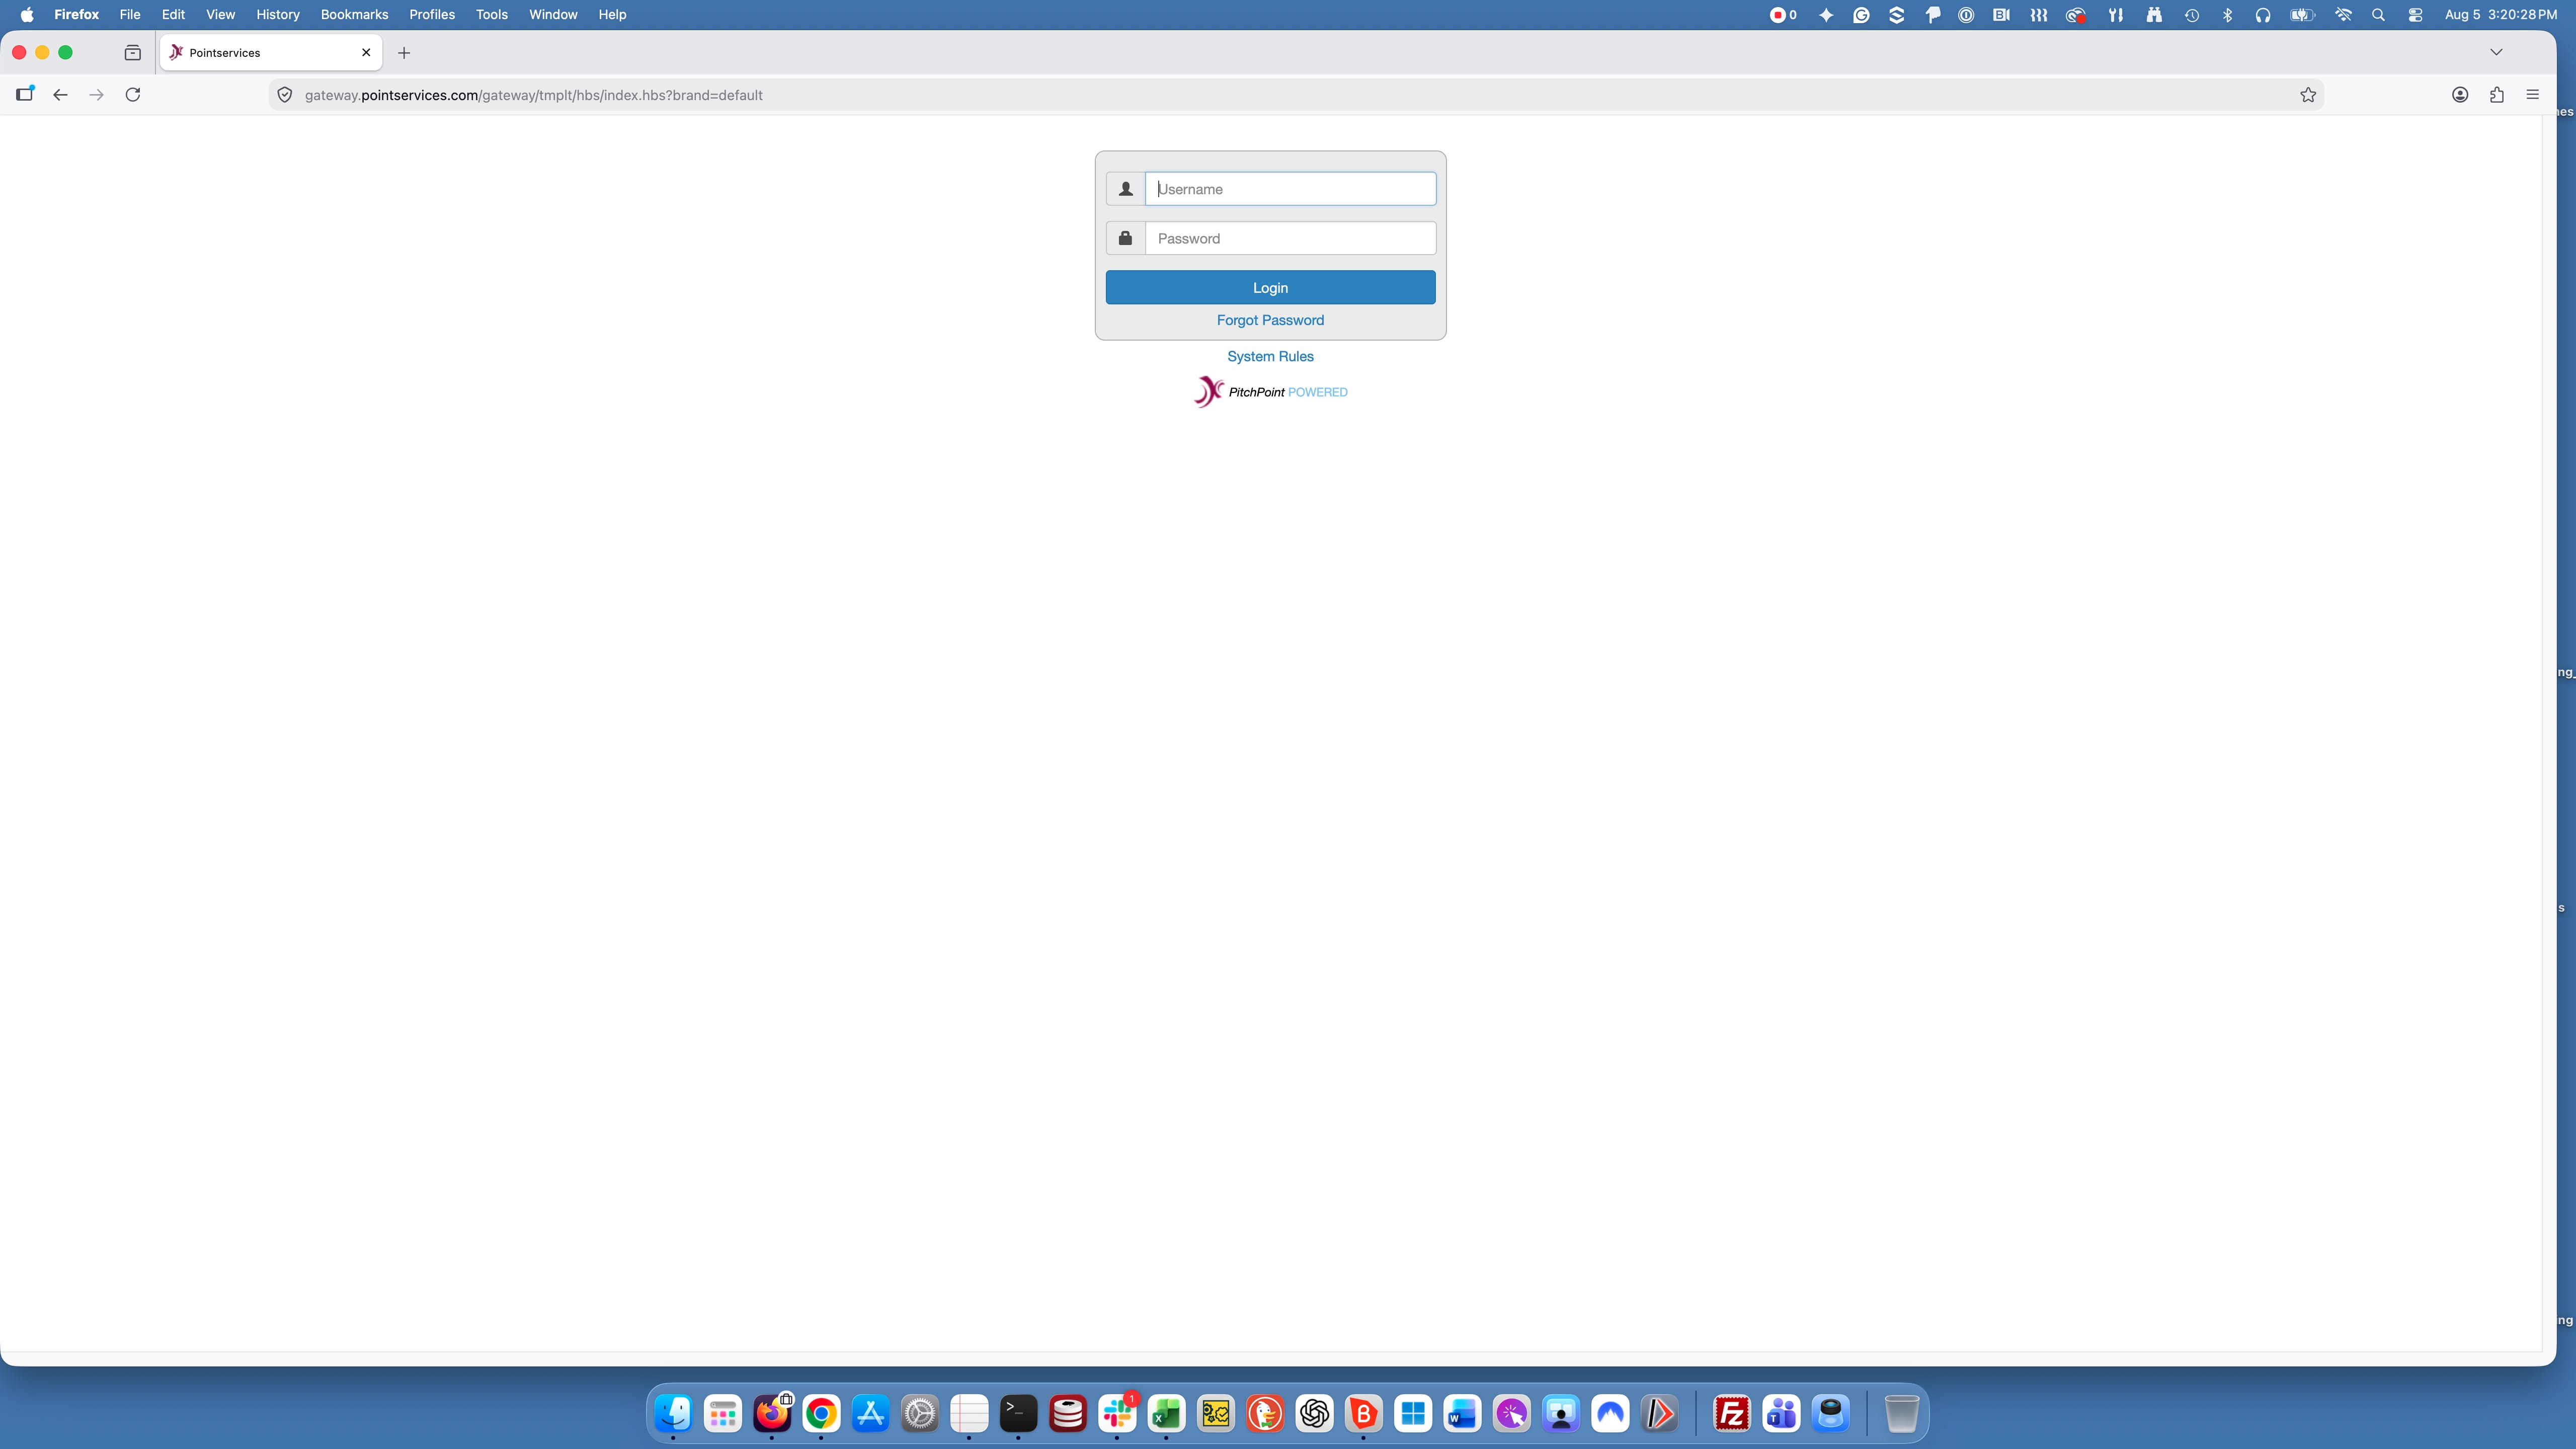Open Microsoft Excel from the Dock
This screenshot has height=1449, width=2576.
[1166, 1414]
